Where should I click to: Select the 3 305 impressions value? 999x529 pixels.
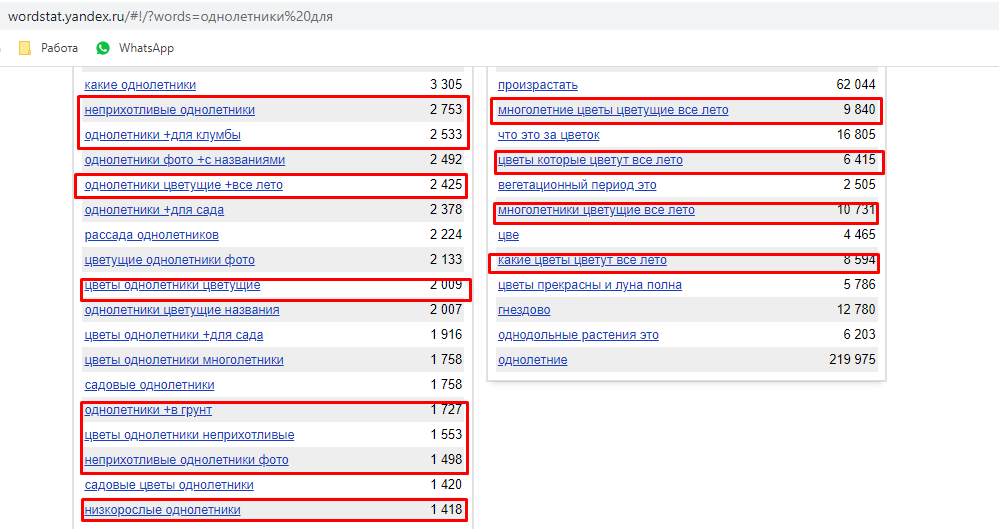(x=446, y=84)
